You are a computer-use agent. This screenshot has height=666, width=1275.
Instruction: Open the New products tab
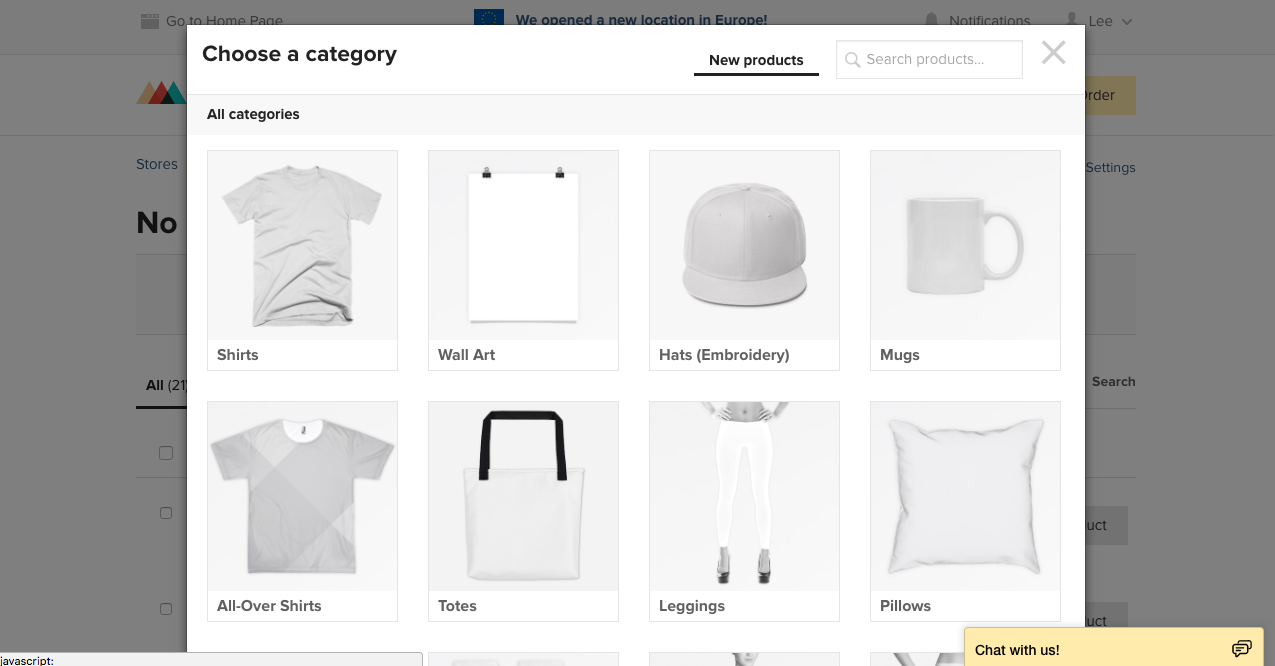coord(756,60)
